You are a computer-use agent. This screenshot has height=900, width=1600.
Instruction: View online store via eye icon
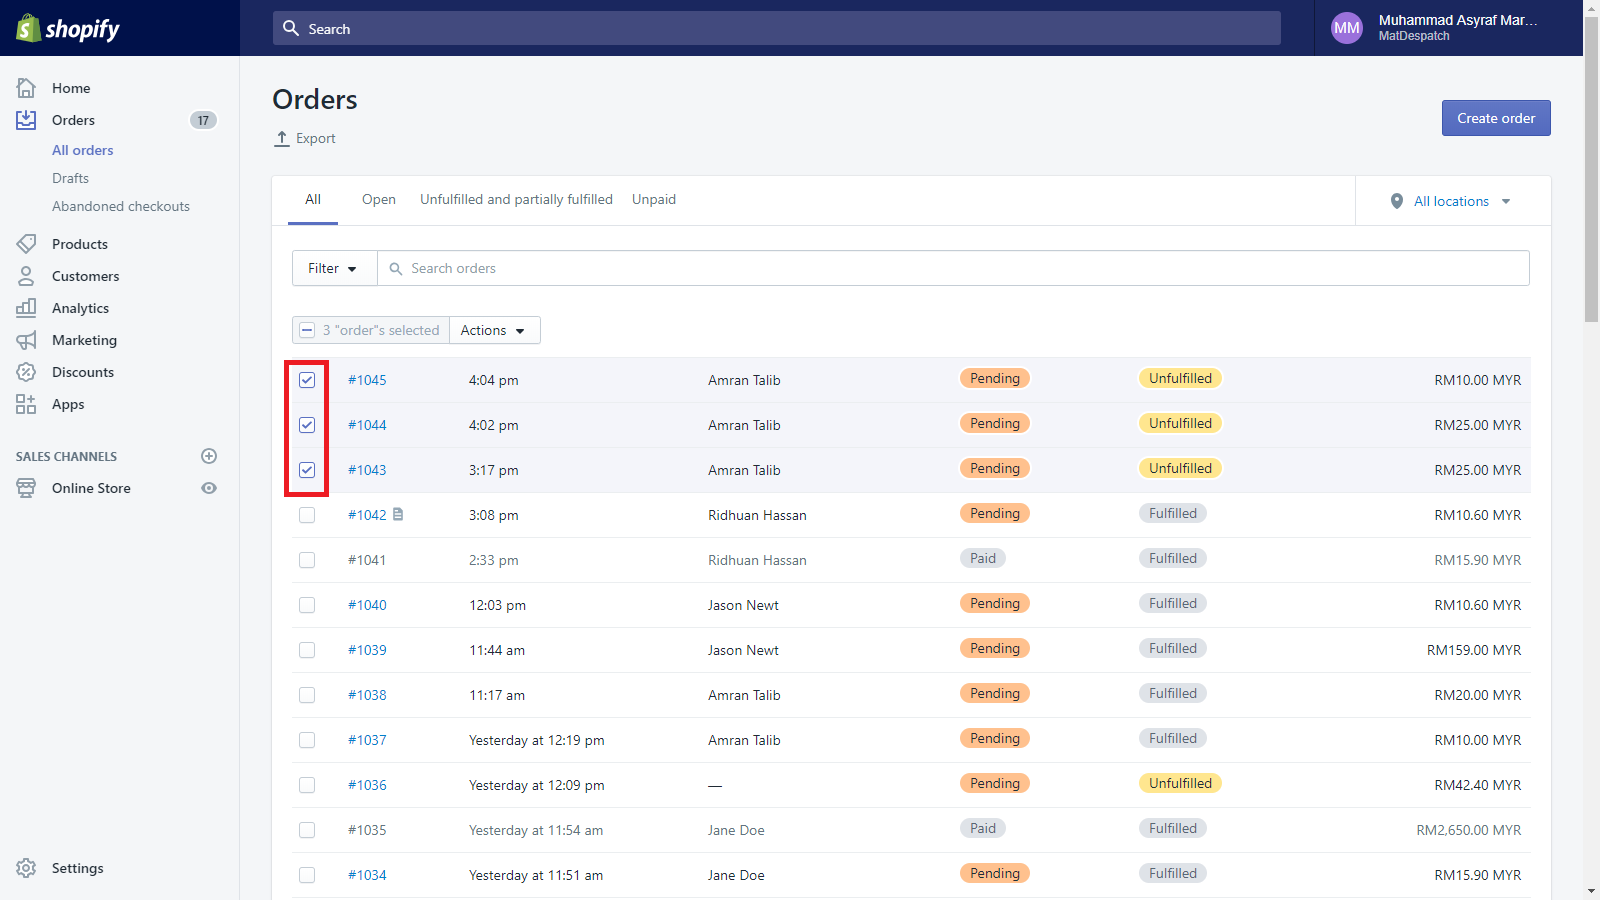209,488
